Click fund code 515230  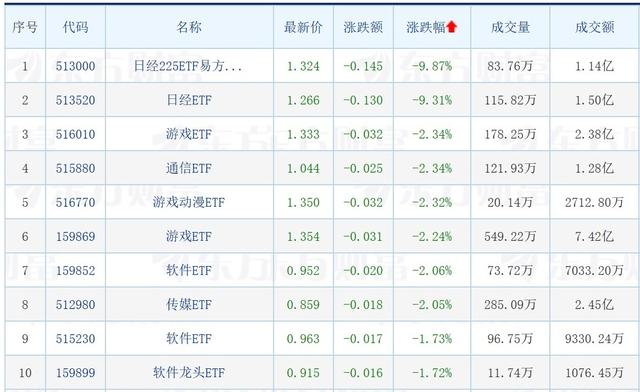click(x=76, y=339)
